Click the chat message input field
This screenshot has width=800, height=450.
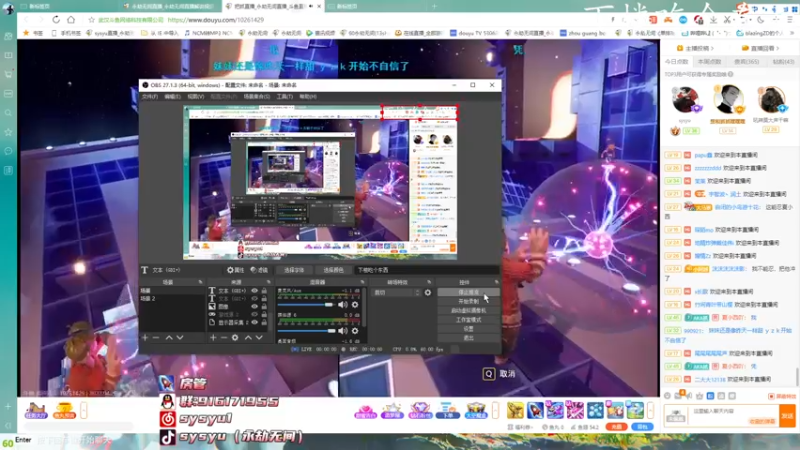(x=734, y=414)
